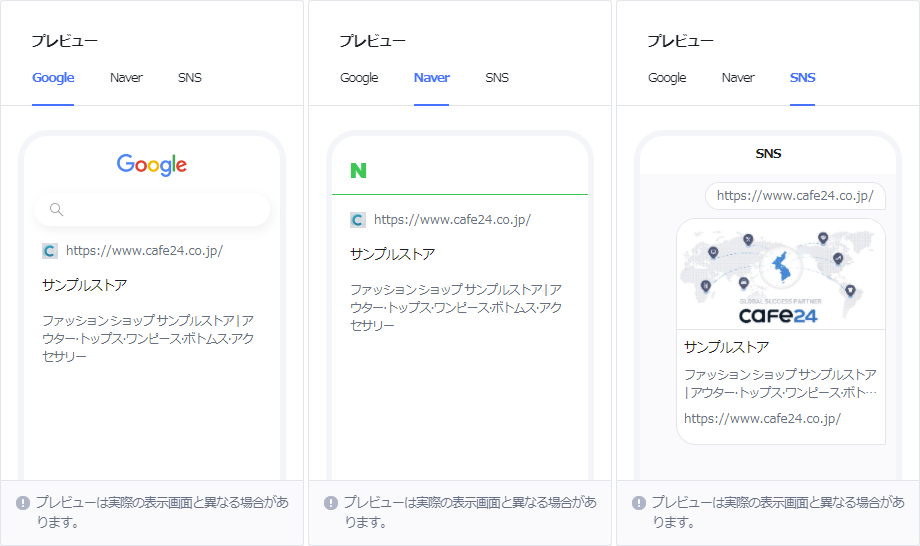Viewport: 920px width, 546px height.
Task: Click the cafe24 favicon in the Naver preview
Action: point(357,220)
